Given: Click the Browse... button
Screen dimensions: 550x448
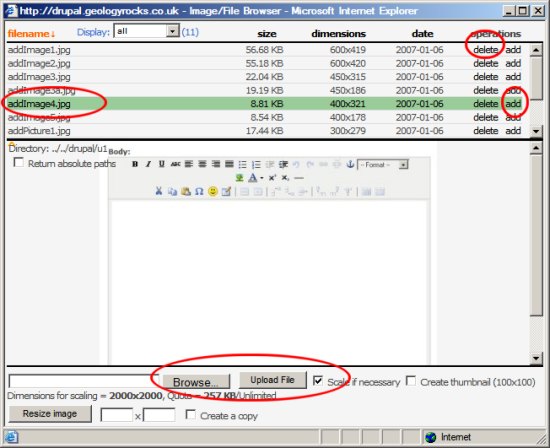Looking at the screenshot, I should (196, 382).
